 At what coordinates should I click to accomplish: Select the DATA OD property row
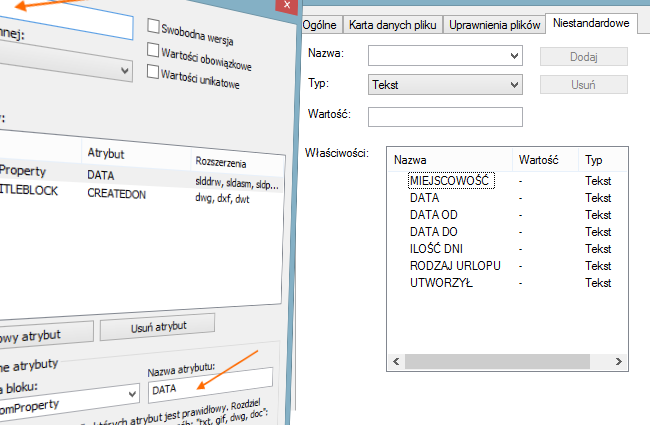click(508, 215)
